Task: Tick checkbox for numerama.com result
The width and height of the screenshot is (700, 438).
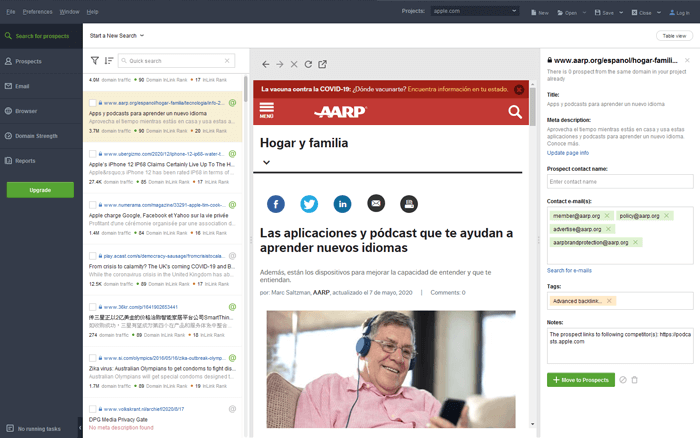Action: pyautogui.click(x=92, y=205)
